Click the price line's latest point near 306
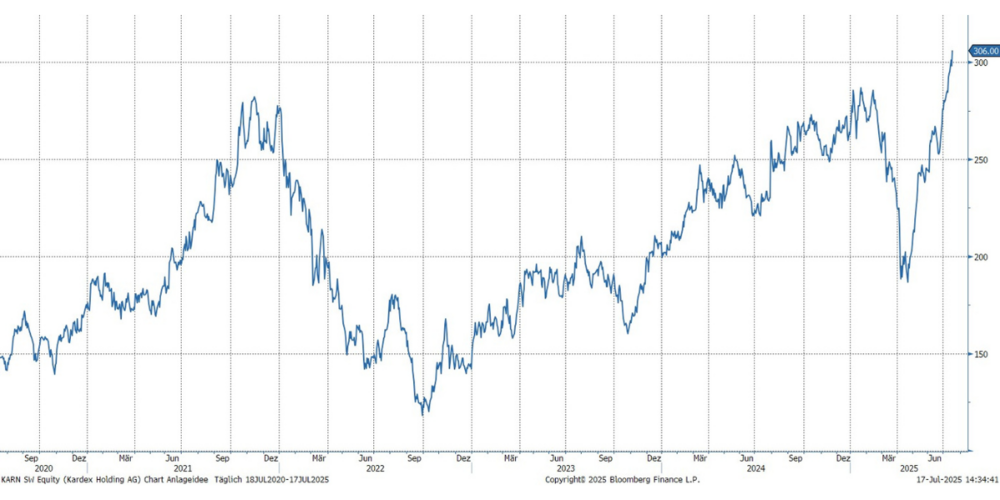Image resolution: width=1000 pixels, height=500 pixels. pyautogui.click(x=952, y=51)
